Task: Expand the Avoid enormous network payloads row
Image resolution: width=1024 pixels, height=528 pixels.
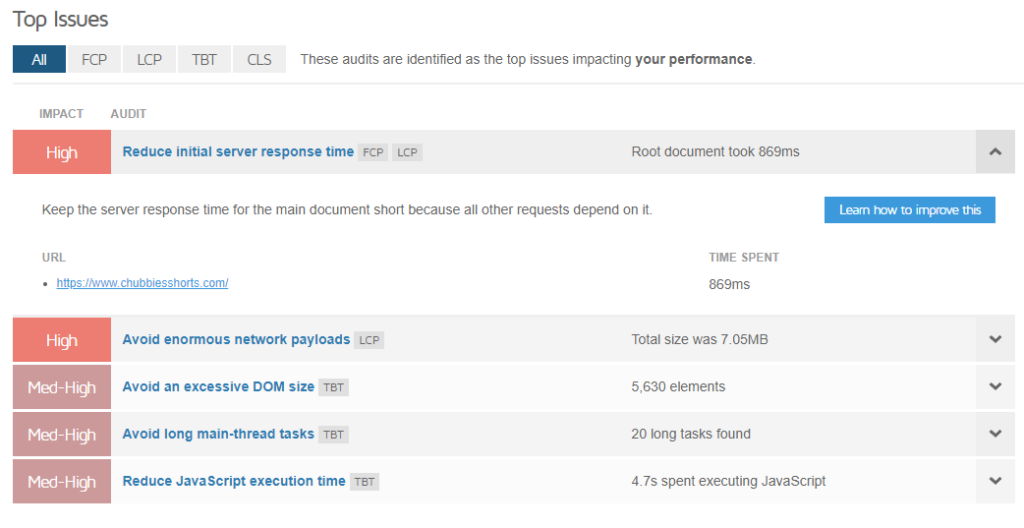Action: pos(994,339)
